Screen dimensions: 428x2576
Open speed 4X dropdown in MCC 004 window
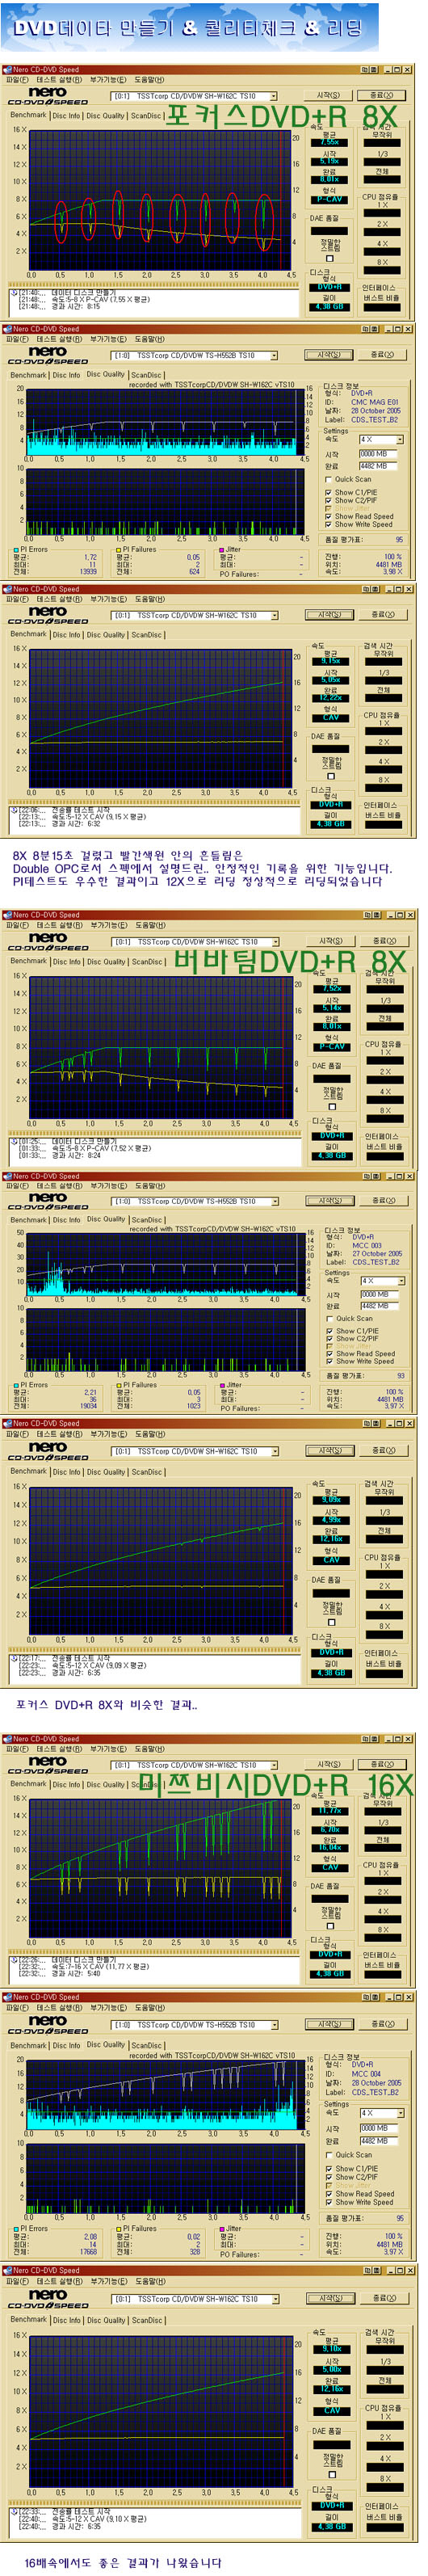pos(400,2112)
